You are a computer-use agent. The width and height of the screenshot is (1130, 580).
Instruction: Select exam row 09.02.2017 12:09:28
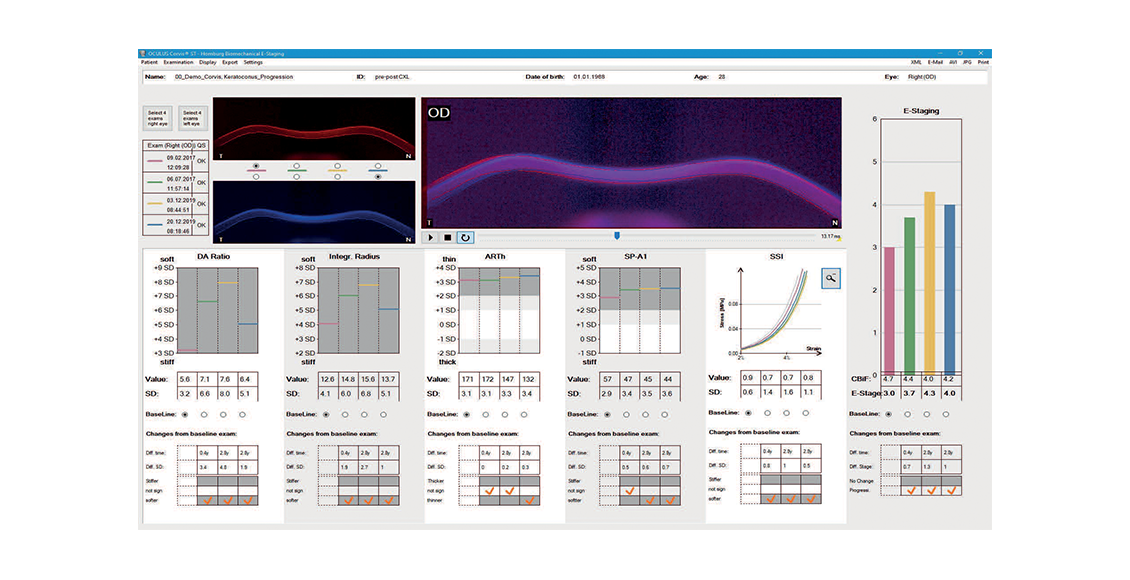pyautogui.click(x=176, y=162)
